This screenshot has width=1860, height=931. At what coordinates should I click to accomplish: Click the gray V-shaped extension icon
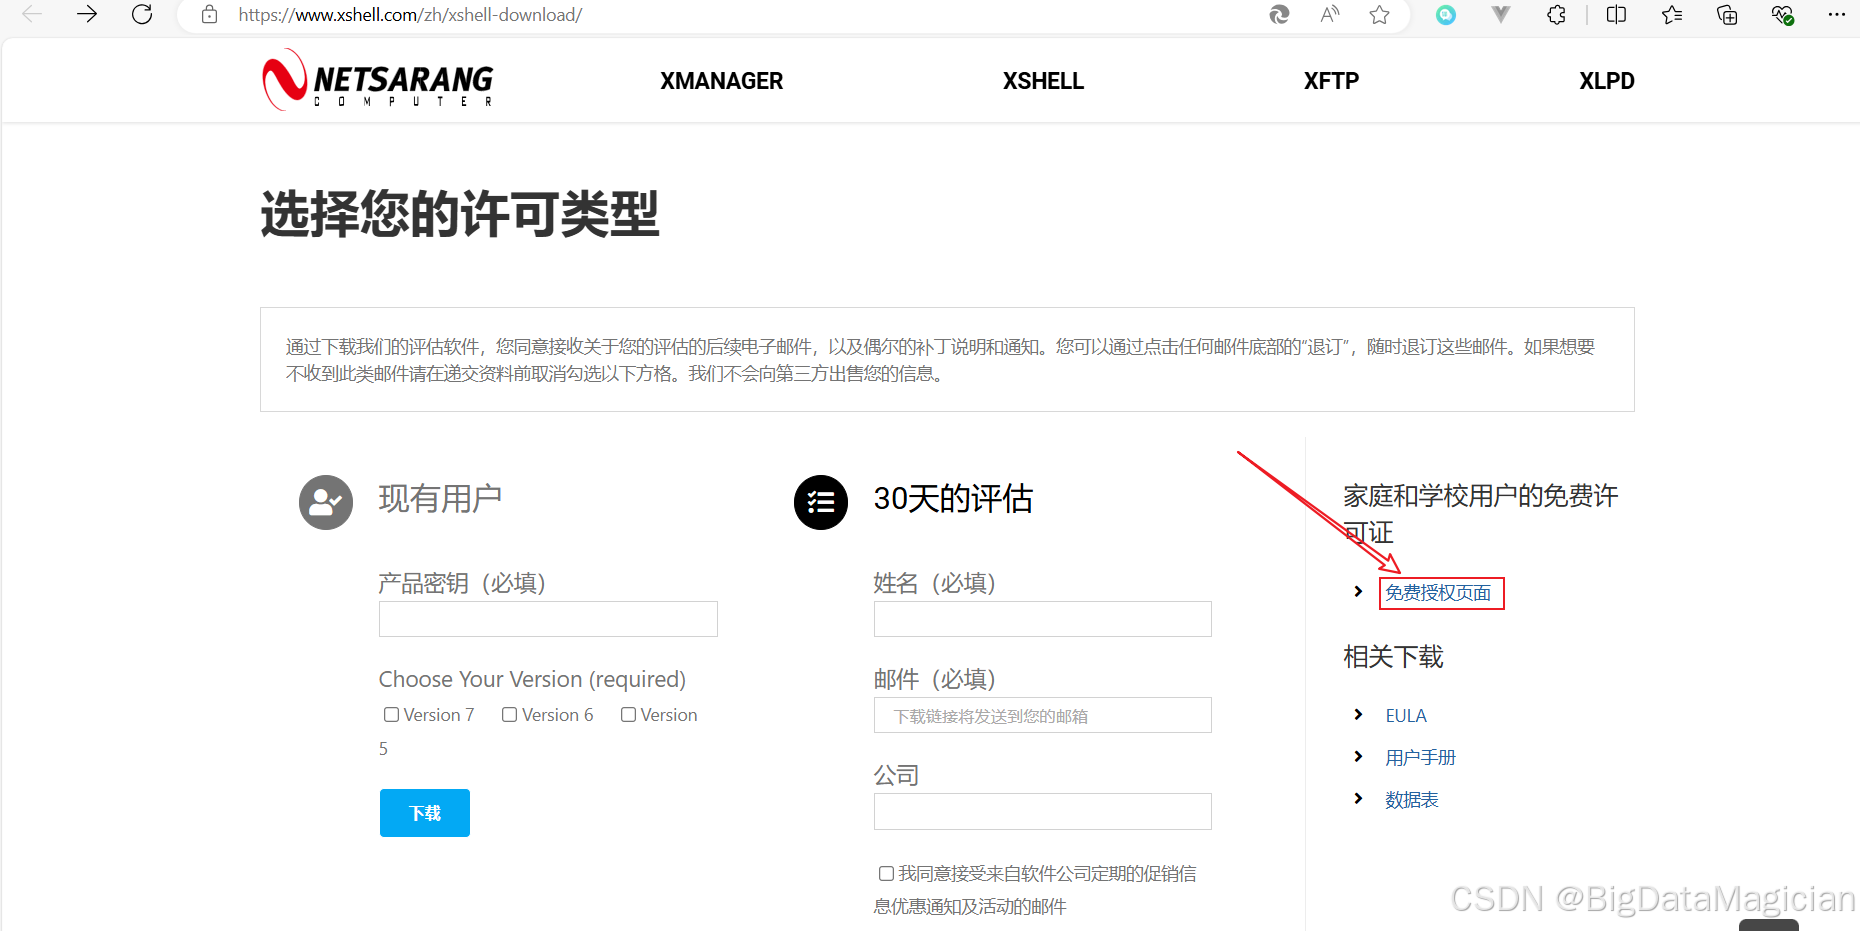[x=1501, y=14]
